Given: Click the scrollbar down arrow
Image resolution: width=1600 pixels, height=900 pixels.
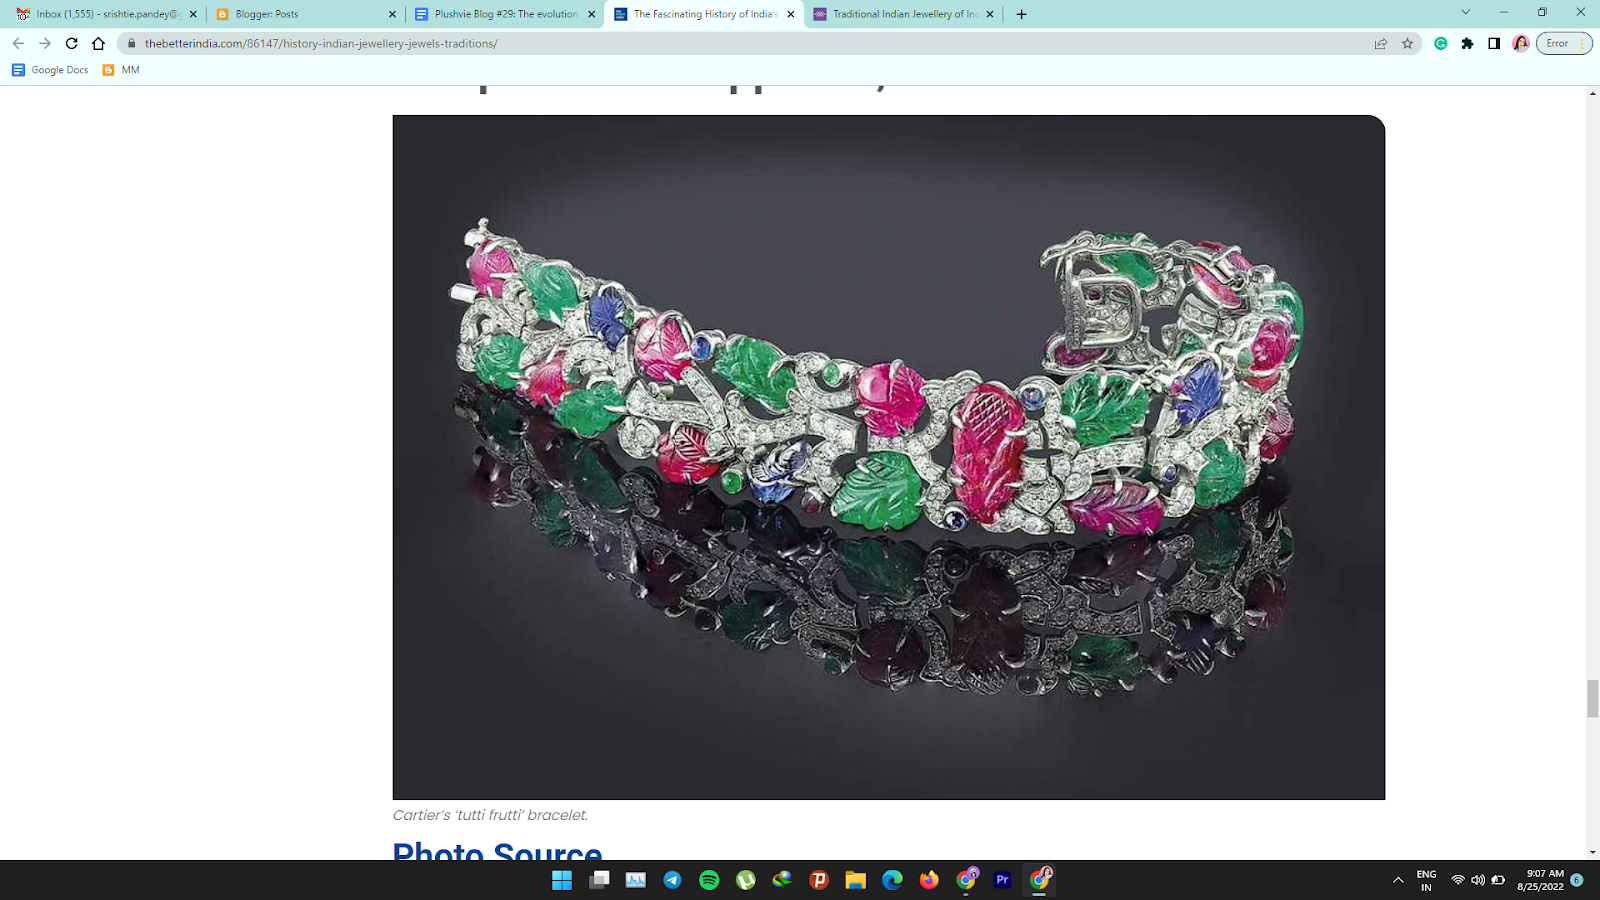Looking at the screenshot, I should click(1592, 853).
